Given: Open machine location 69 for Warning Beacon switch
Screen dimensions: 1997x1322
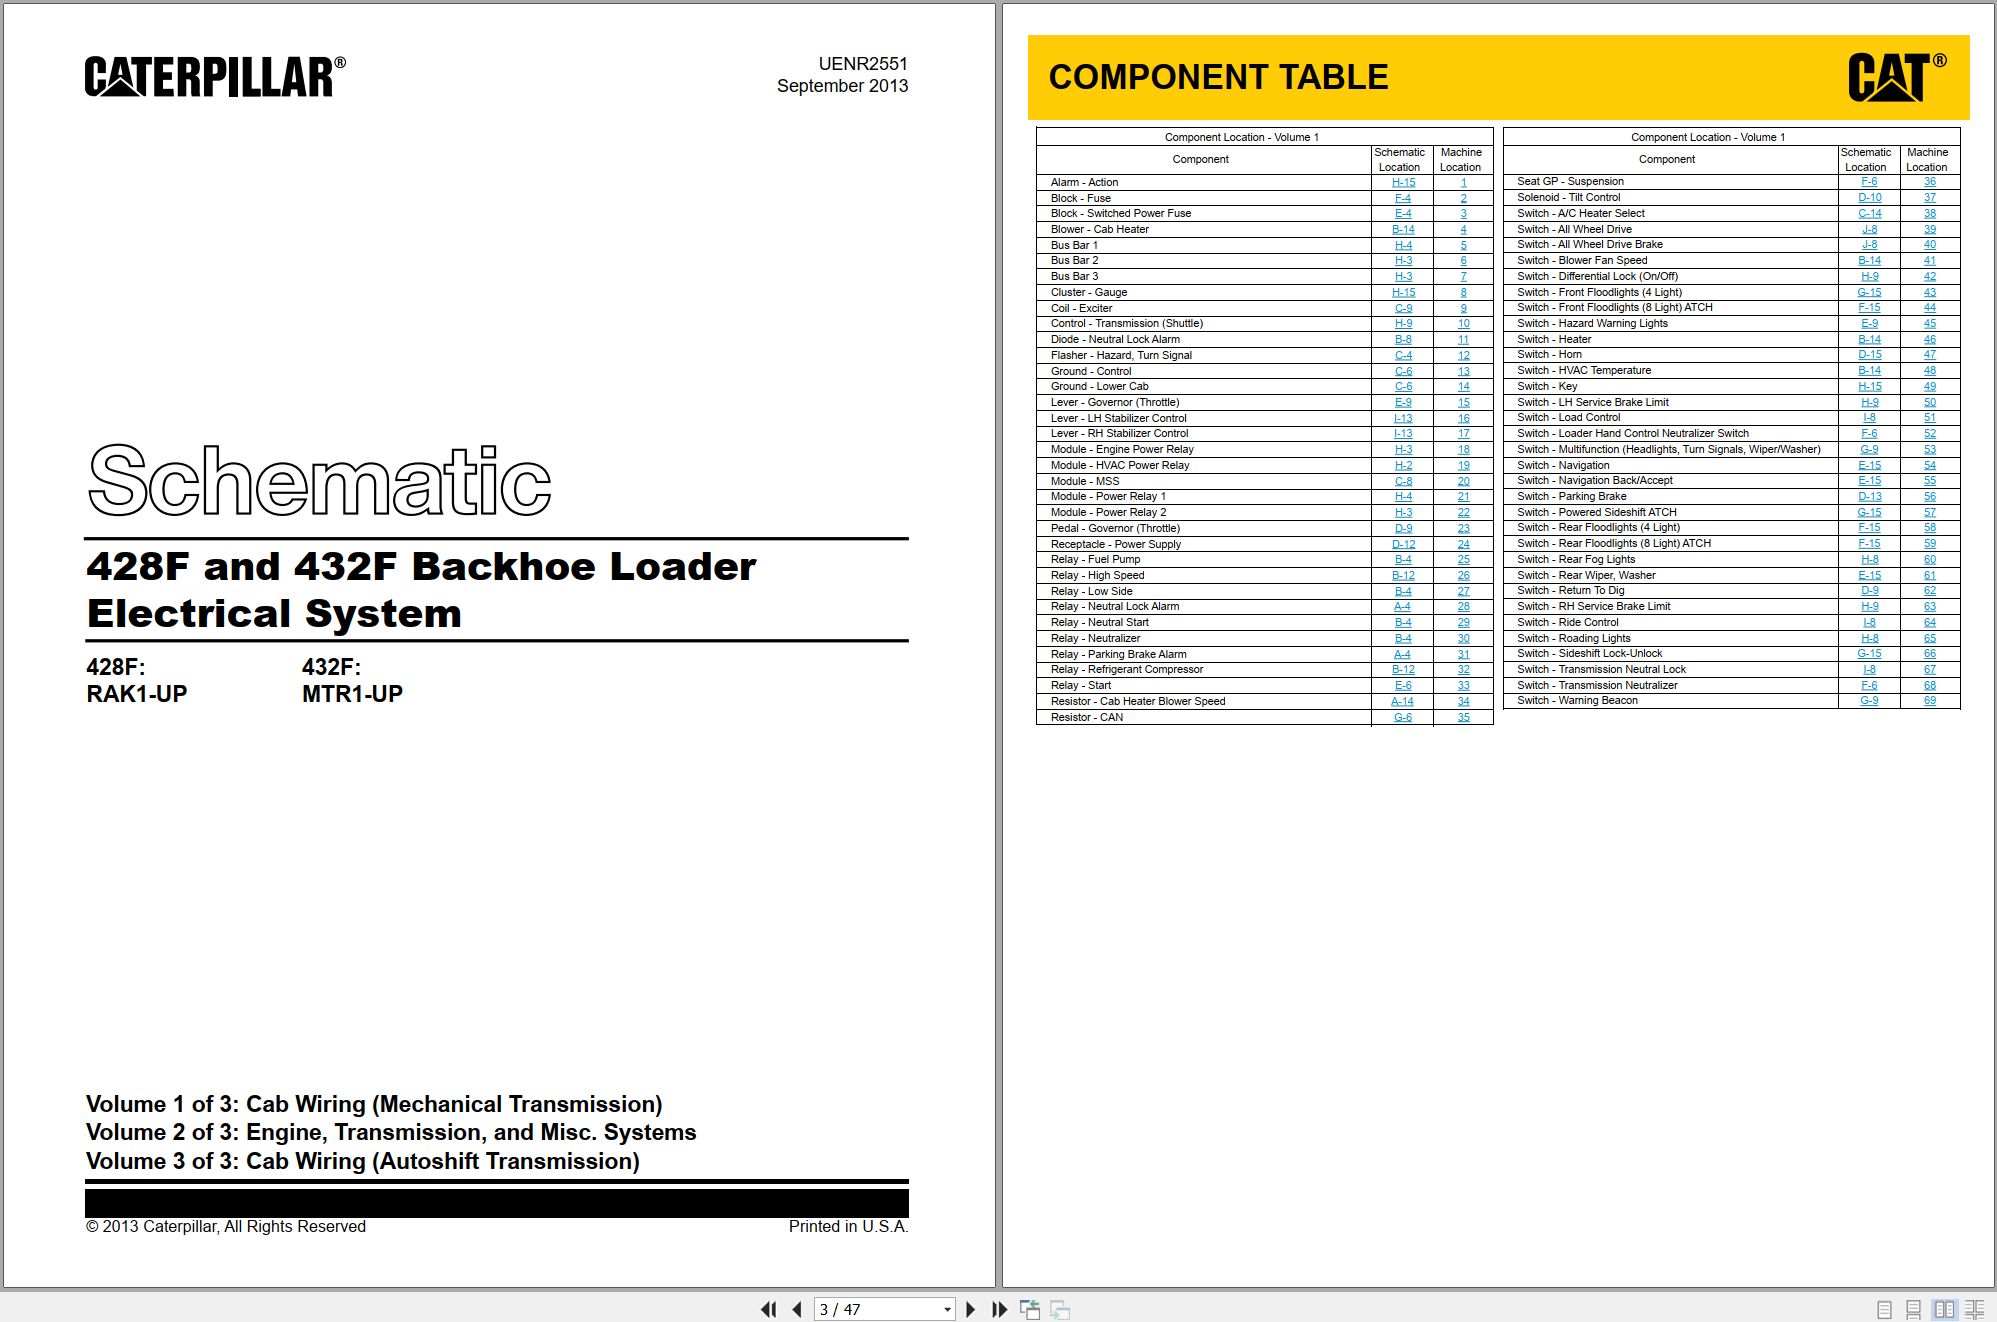Looking at the screenshot, I should pos(1929,700).
